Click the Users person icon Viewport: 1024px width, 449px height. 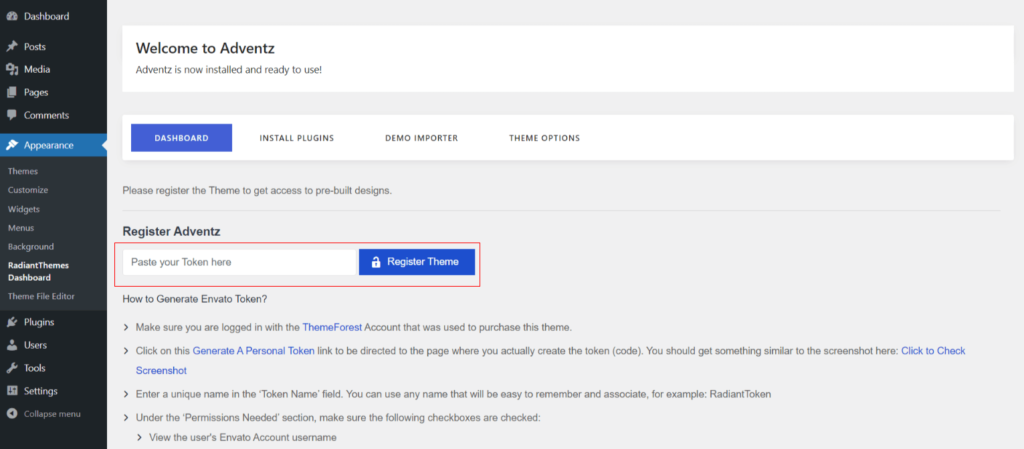12,346
